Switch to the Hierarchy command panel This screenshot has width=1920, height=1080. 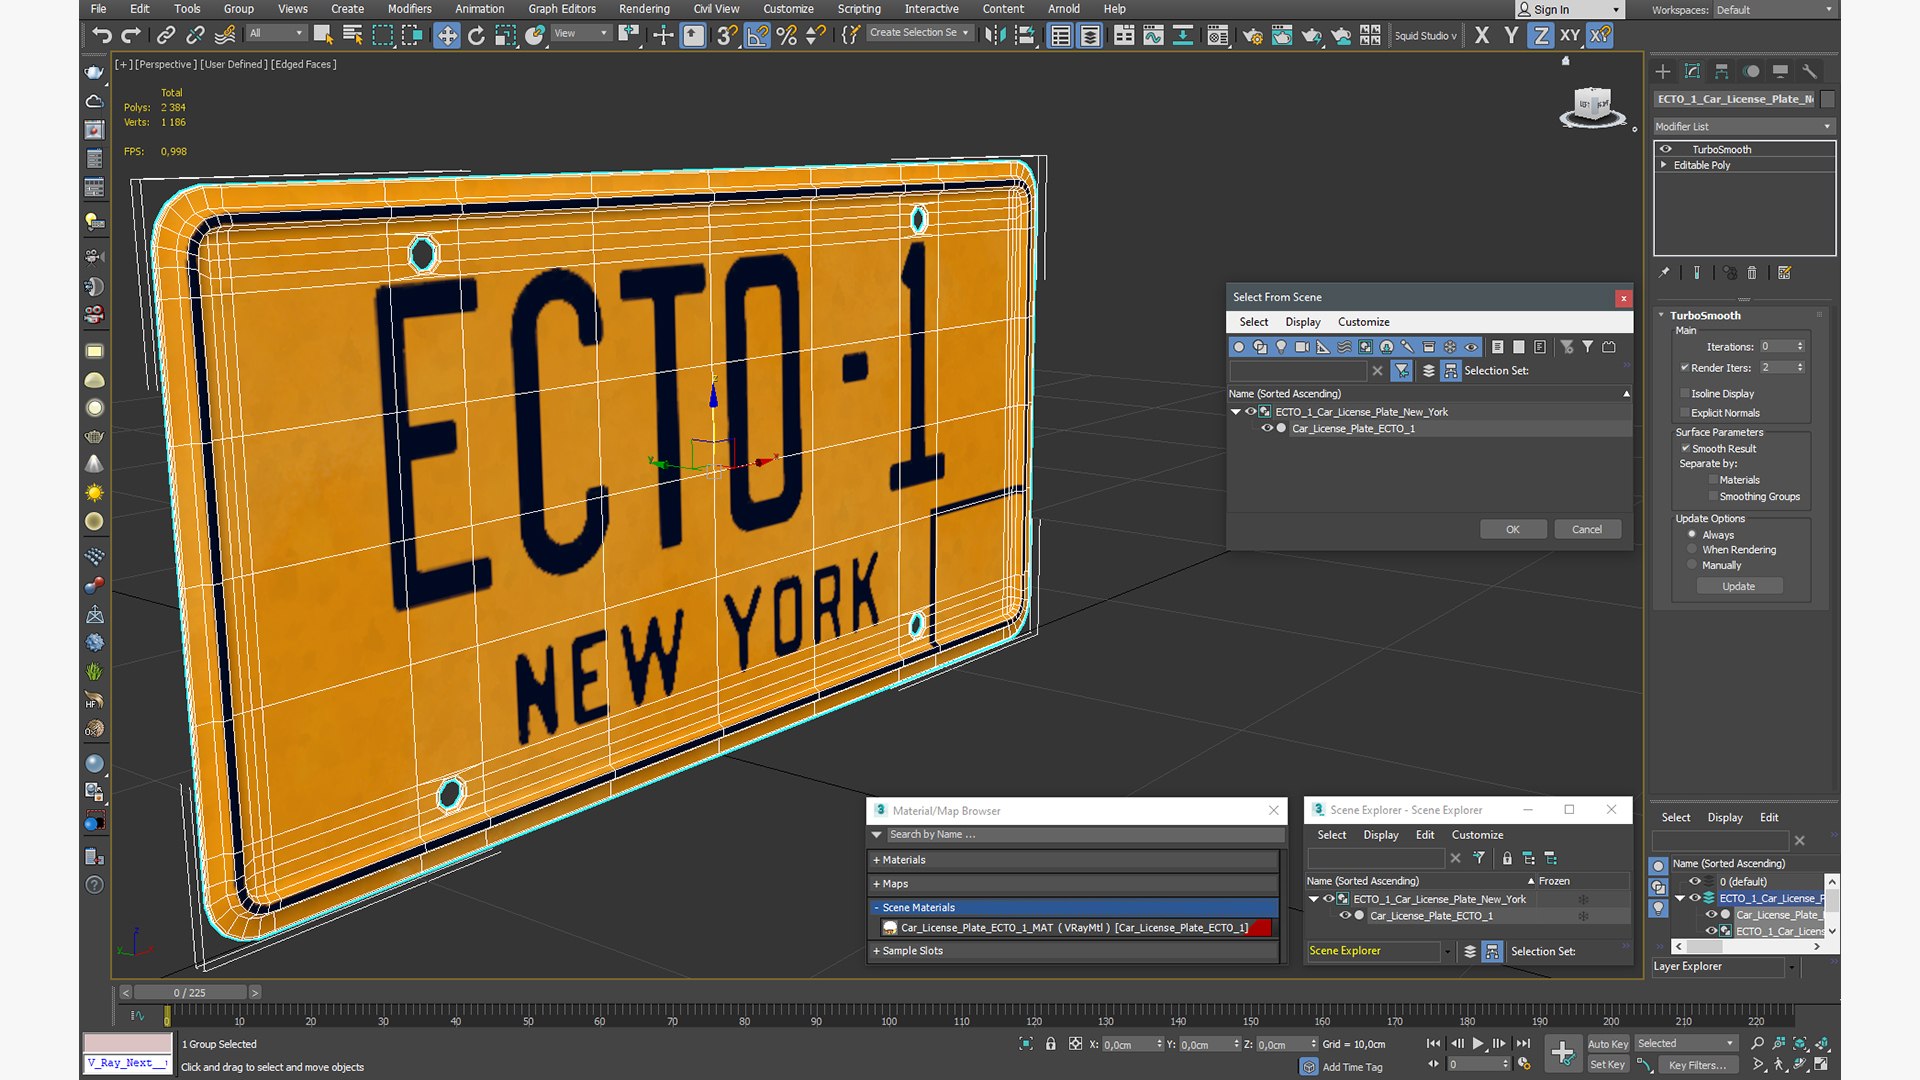coord(1721,71)
